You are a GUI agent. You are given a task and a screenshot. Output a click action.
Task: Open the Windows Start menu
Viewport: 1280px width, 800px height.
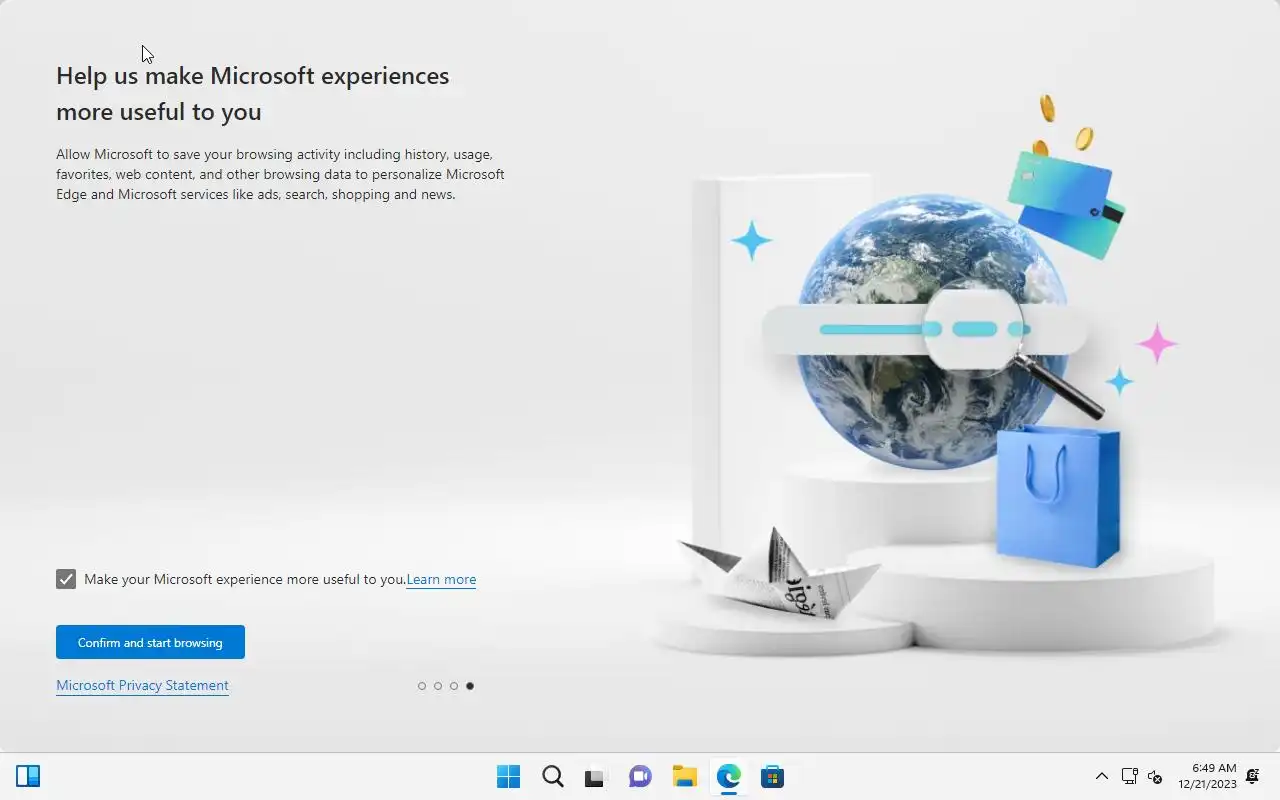click(x=508, y=776)
